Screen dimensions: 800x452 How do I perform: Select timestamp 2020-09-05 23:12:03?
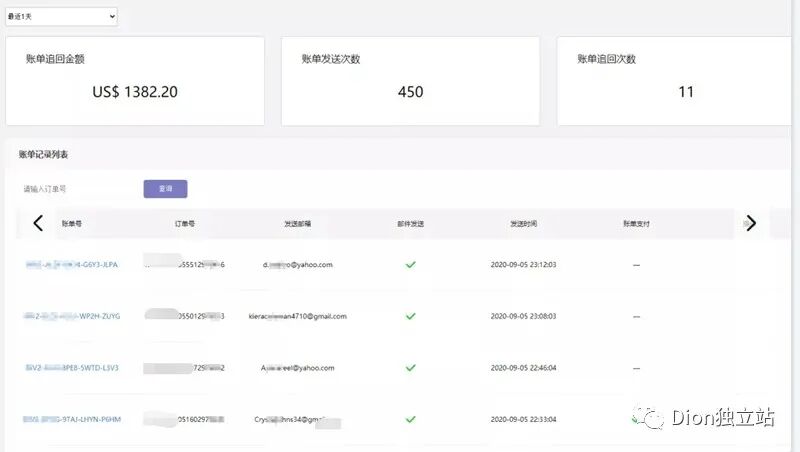pos(523,265)
